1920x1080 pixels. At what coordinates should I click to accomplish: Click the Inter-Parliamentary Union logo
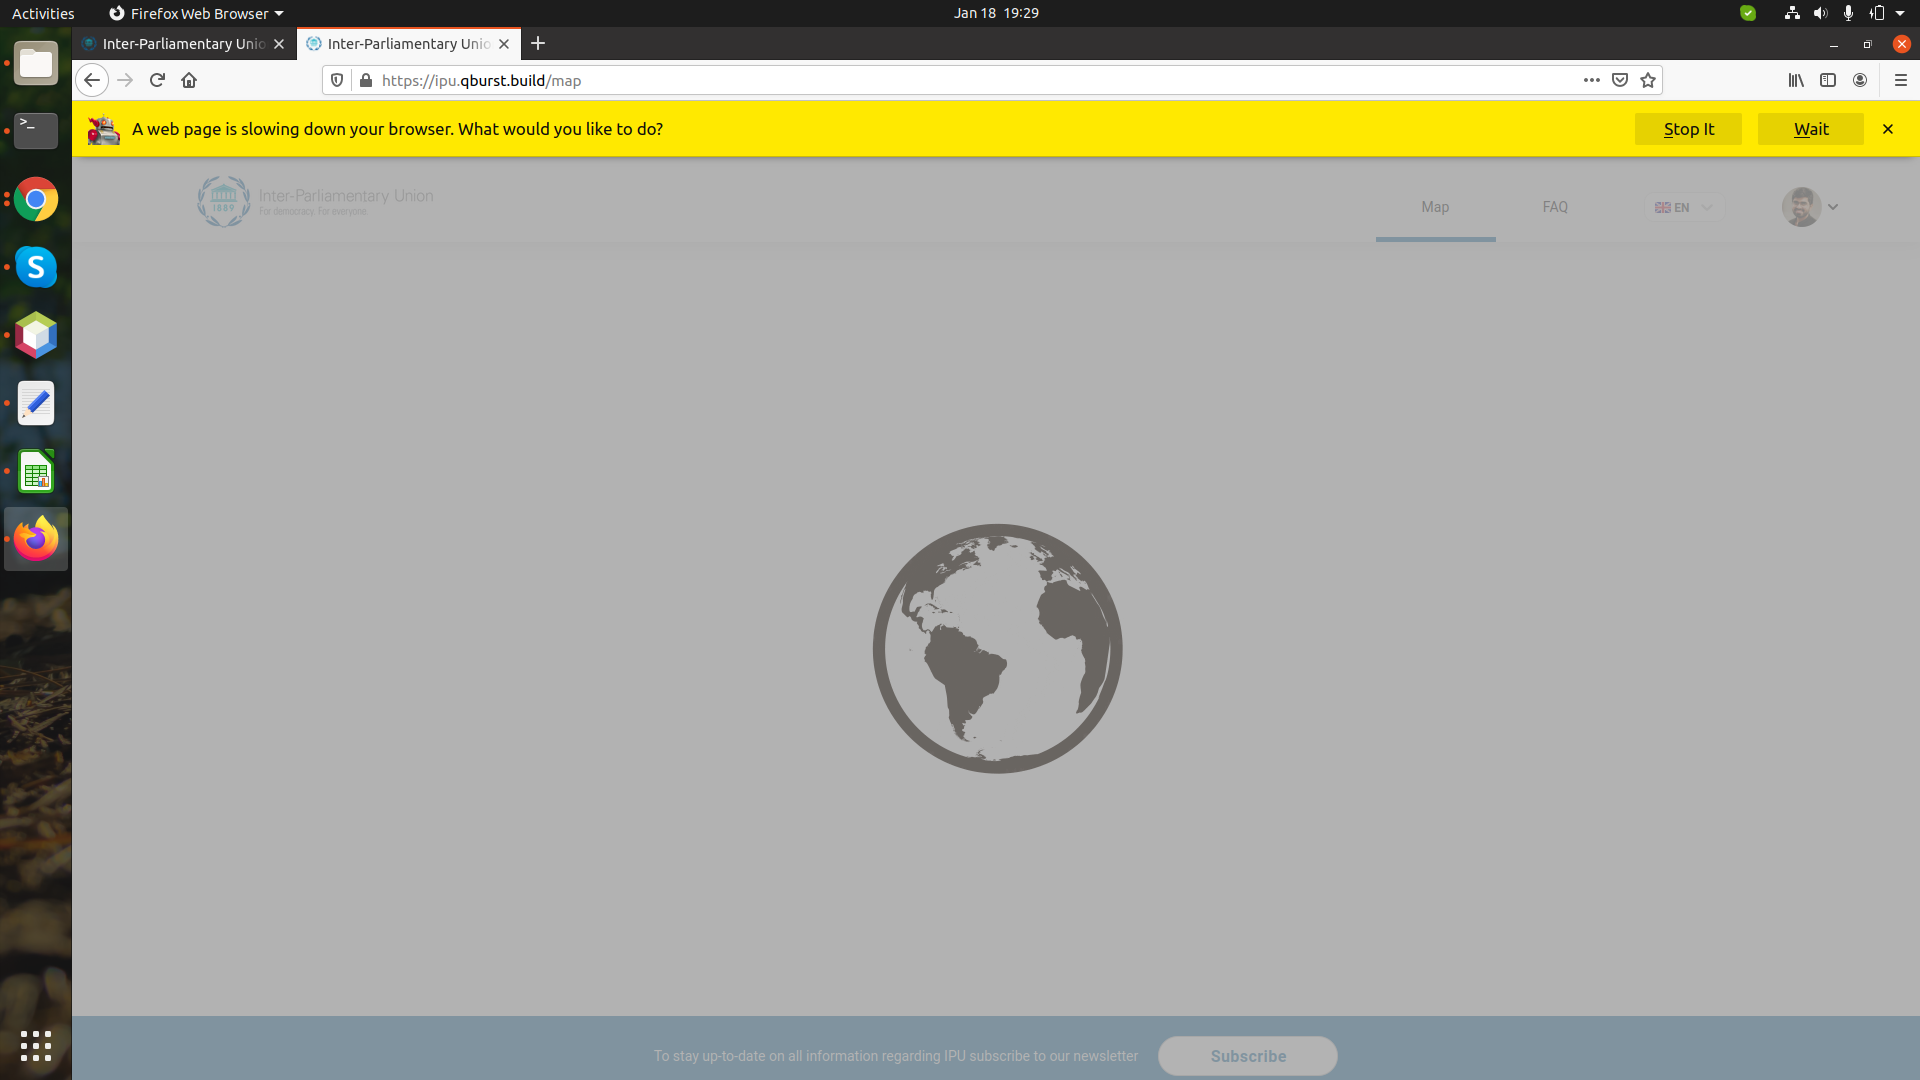point(314,201)
